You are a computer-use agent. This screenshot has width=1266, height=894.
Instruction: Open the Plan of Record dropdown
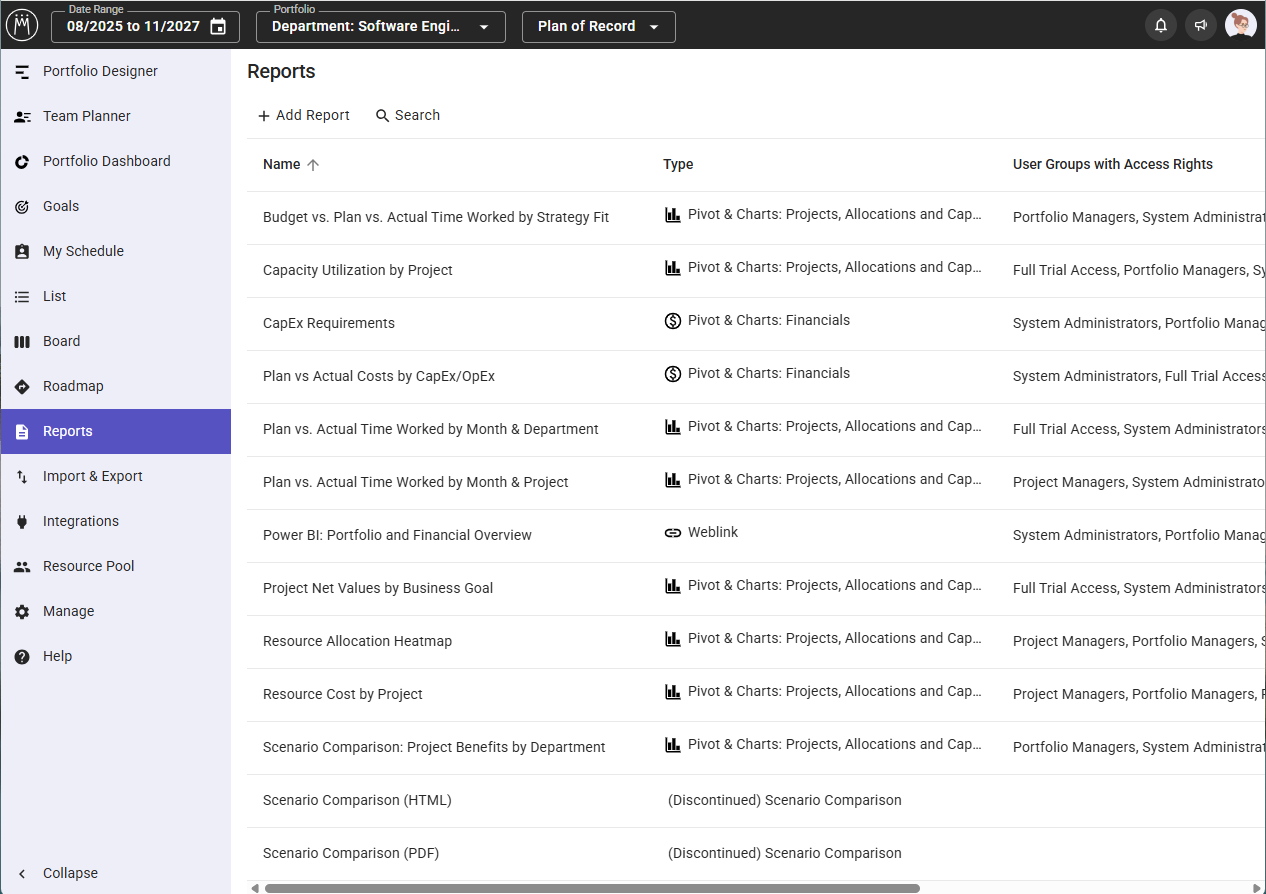598,27
